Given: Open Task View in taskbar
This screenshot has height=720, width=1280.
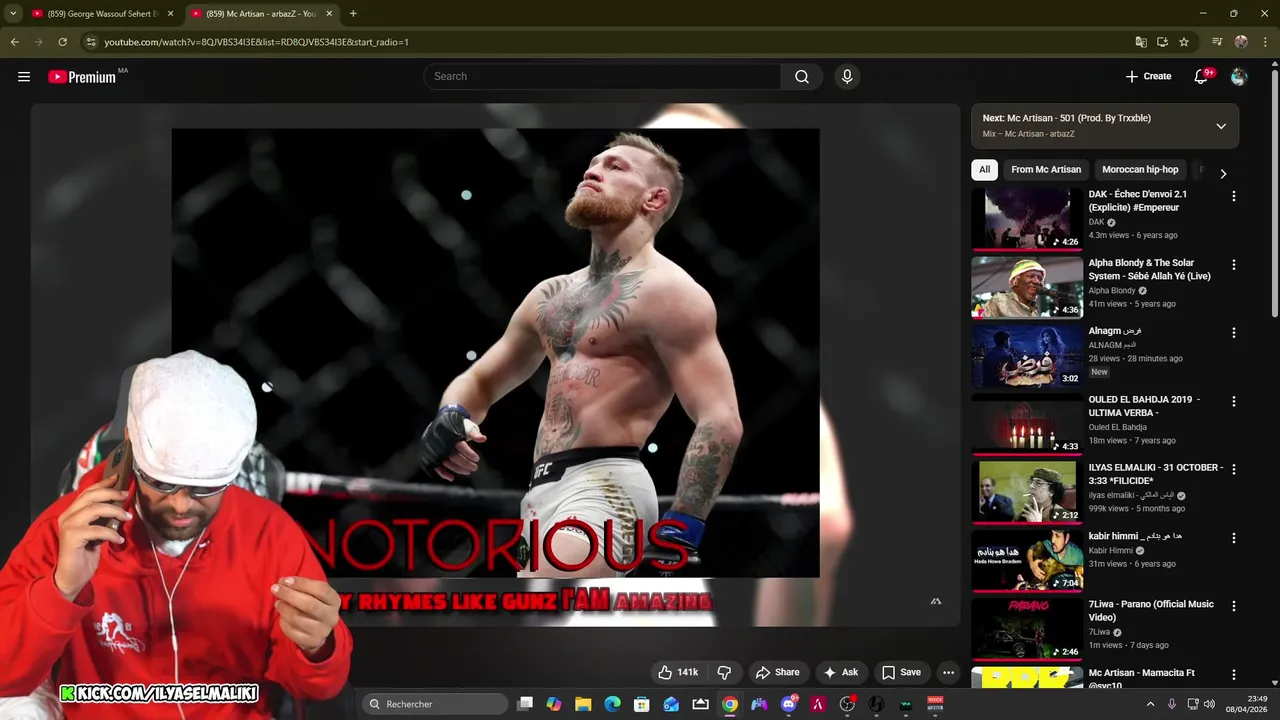Looking at the screenshot, I should tap(525, 704).
